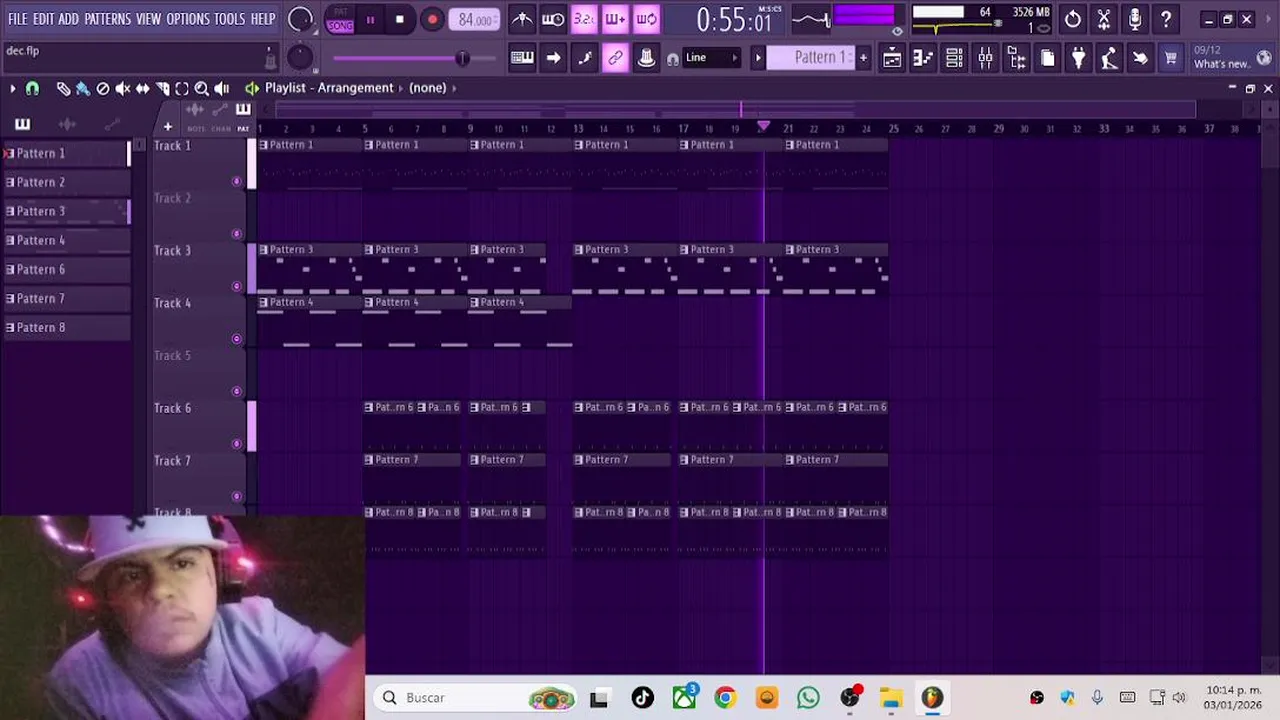Open the VIEW menu
The image size is (1280, 720).
(x=148, y=19)
